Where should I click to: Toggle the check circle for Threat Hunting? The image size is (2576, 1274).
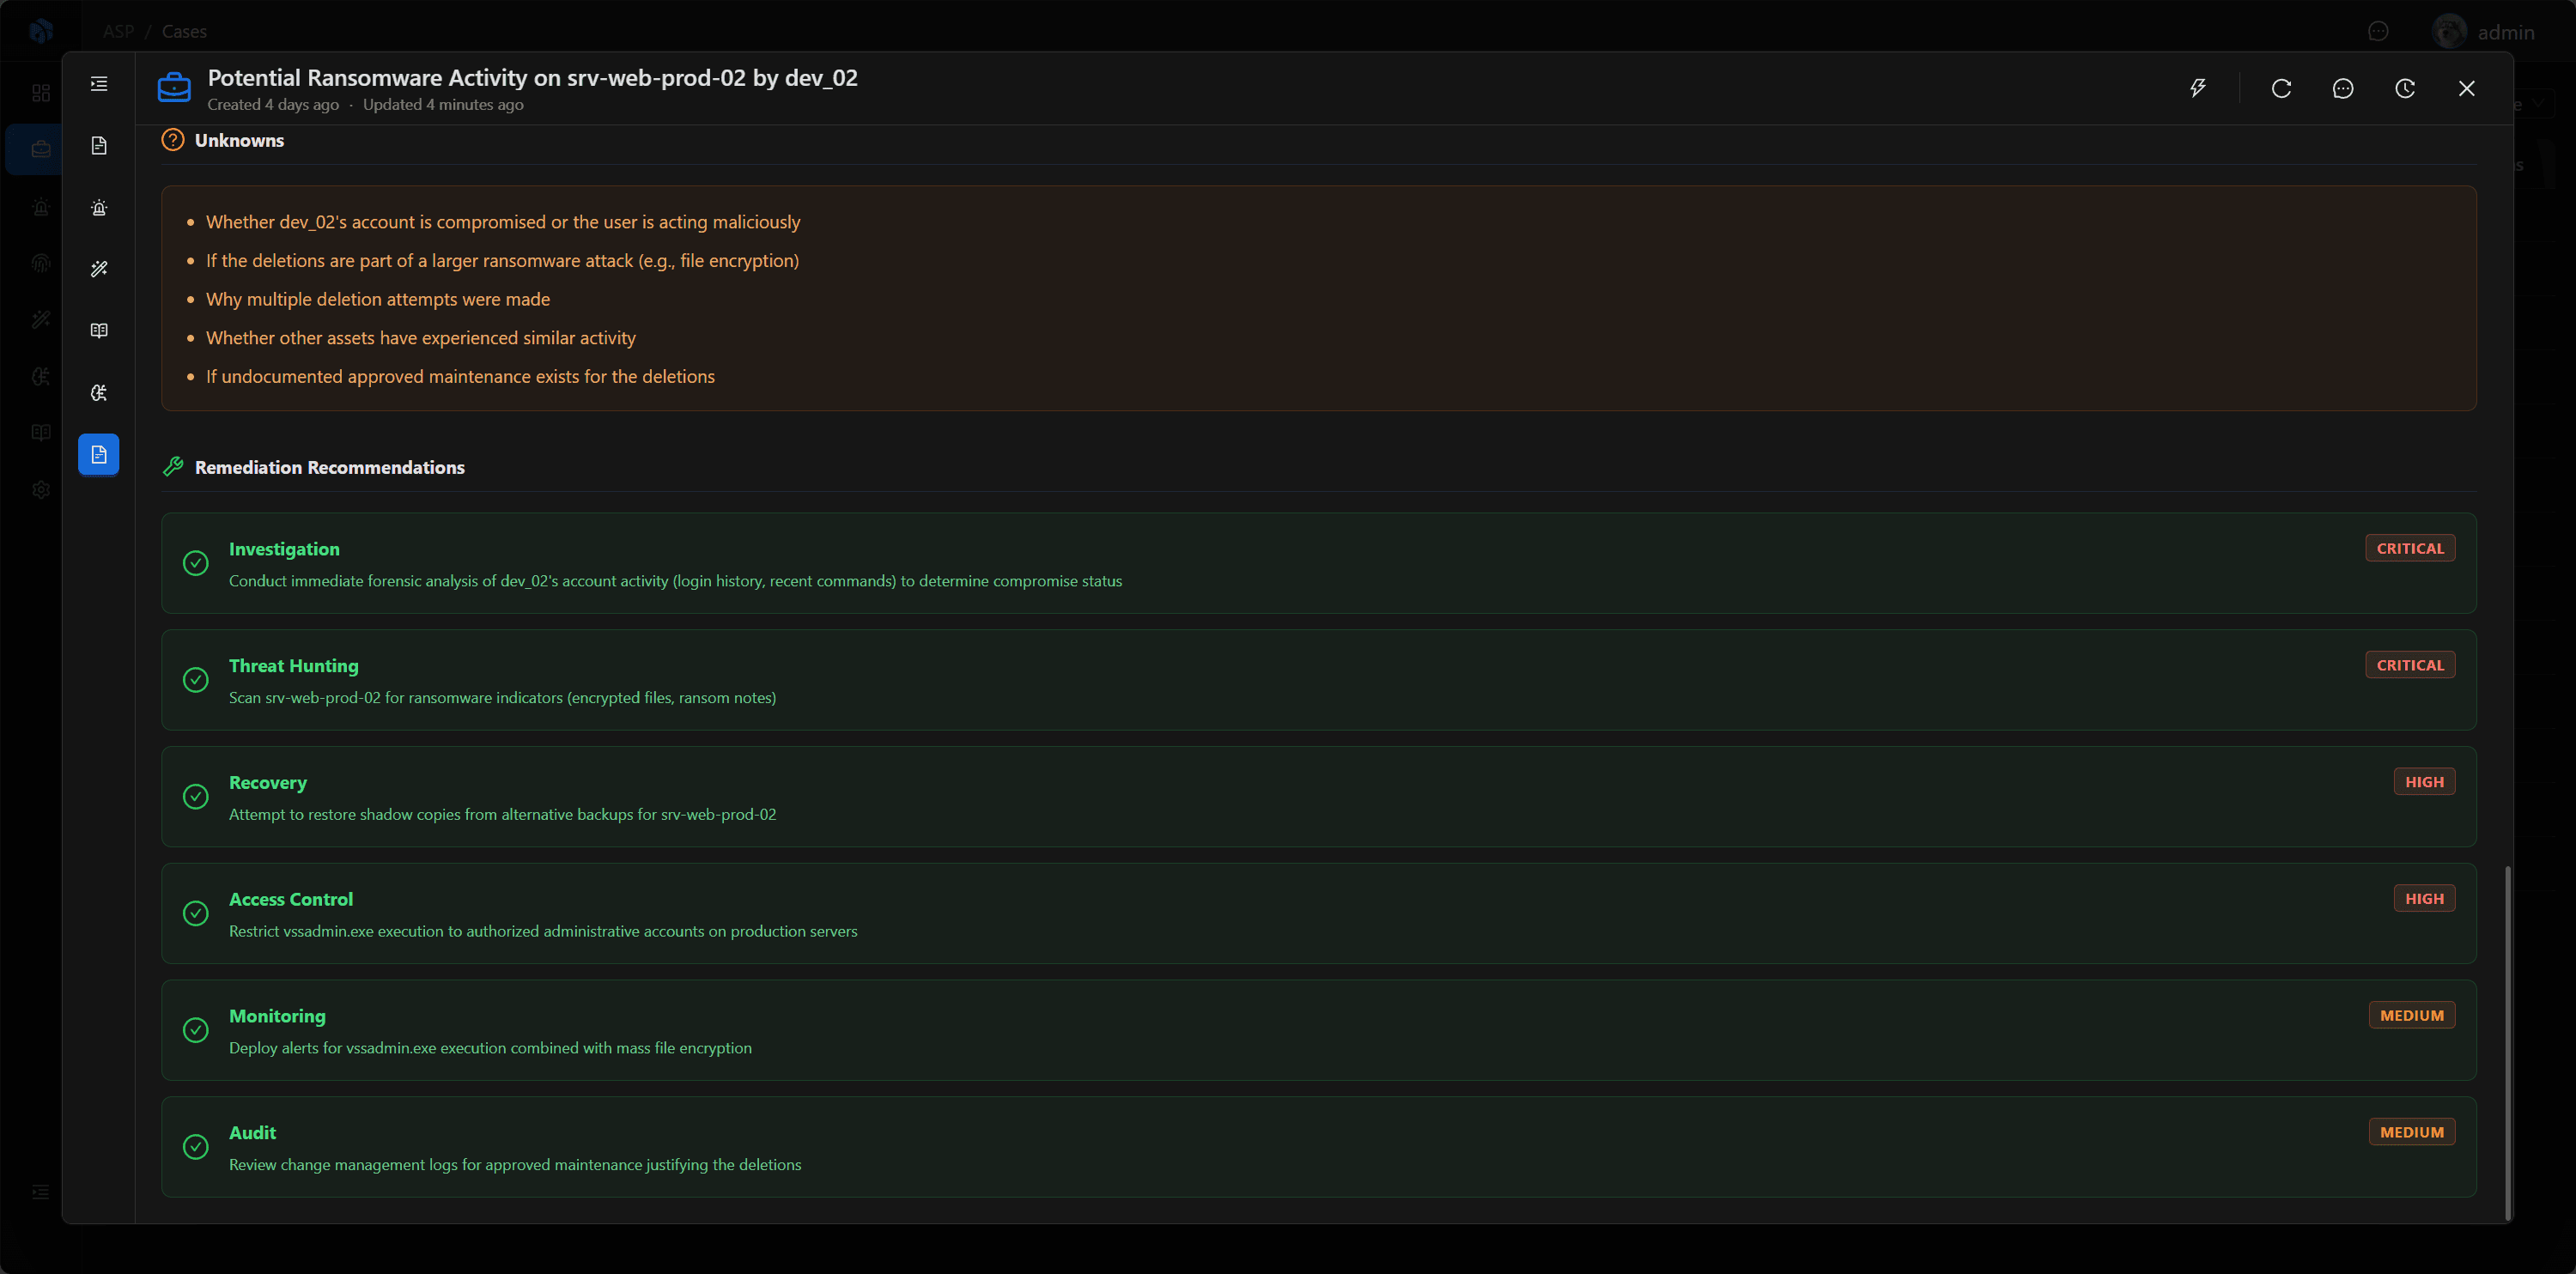tap(196, 680)
